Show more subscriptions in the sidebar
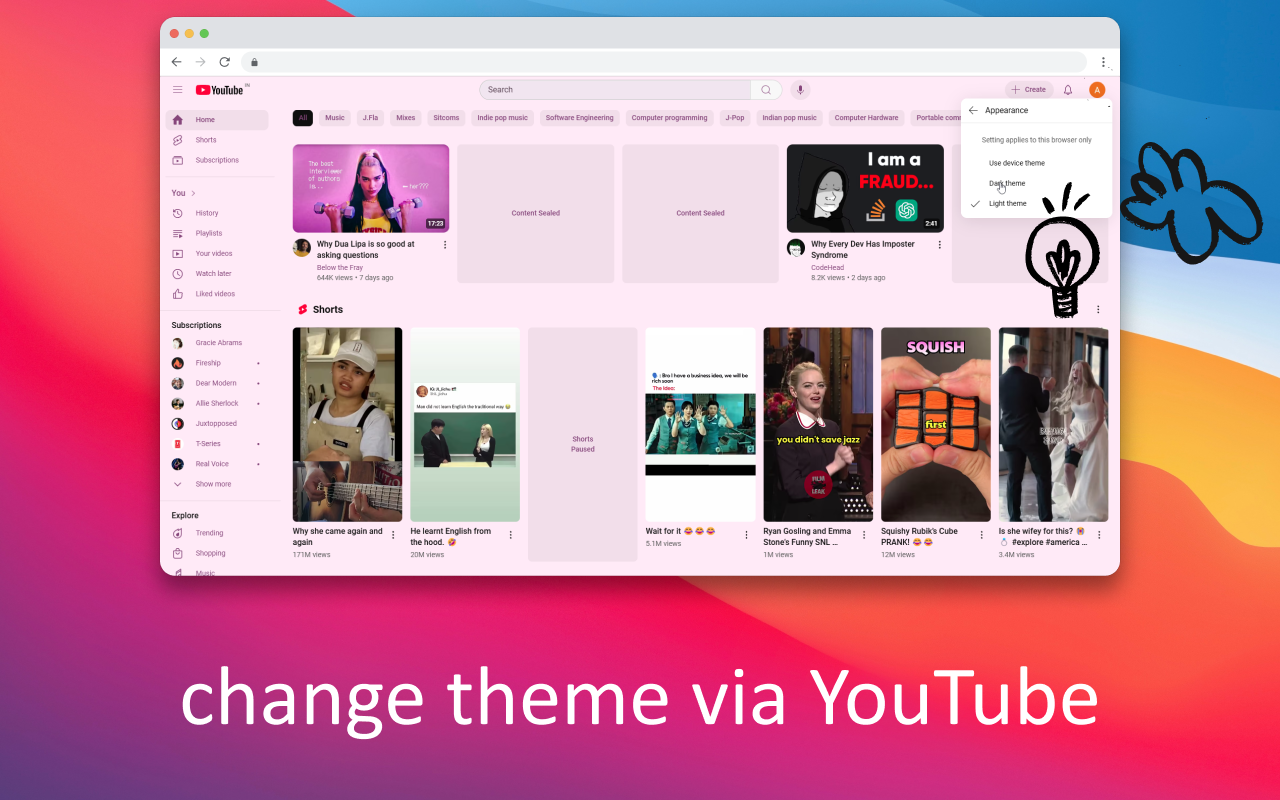 213,484
